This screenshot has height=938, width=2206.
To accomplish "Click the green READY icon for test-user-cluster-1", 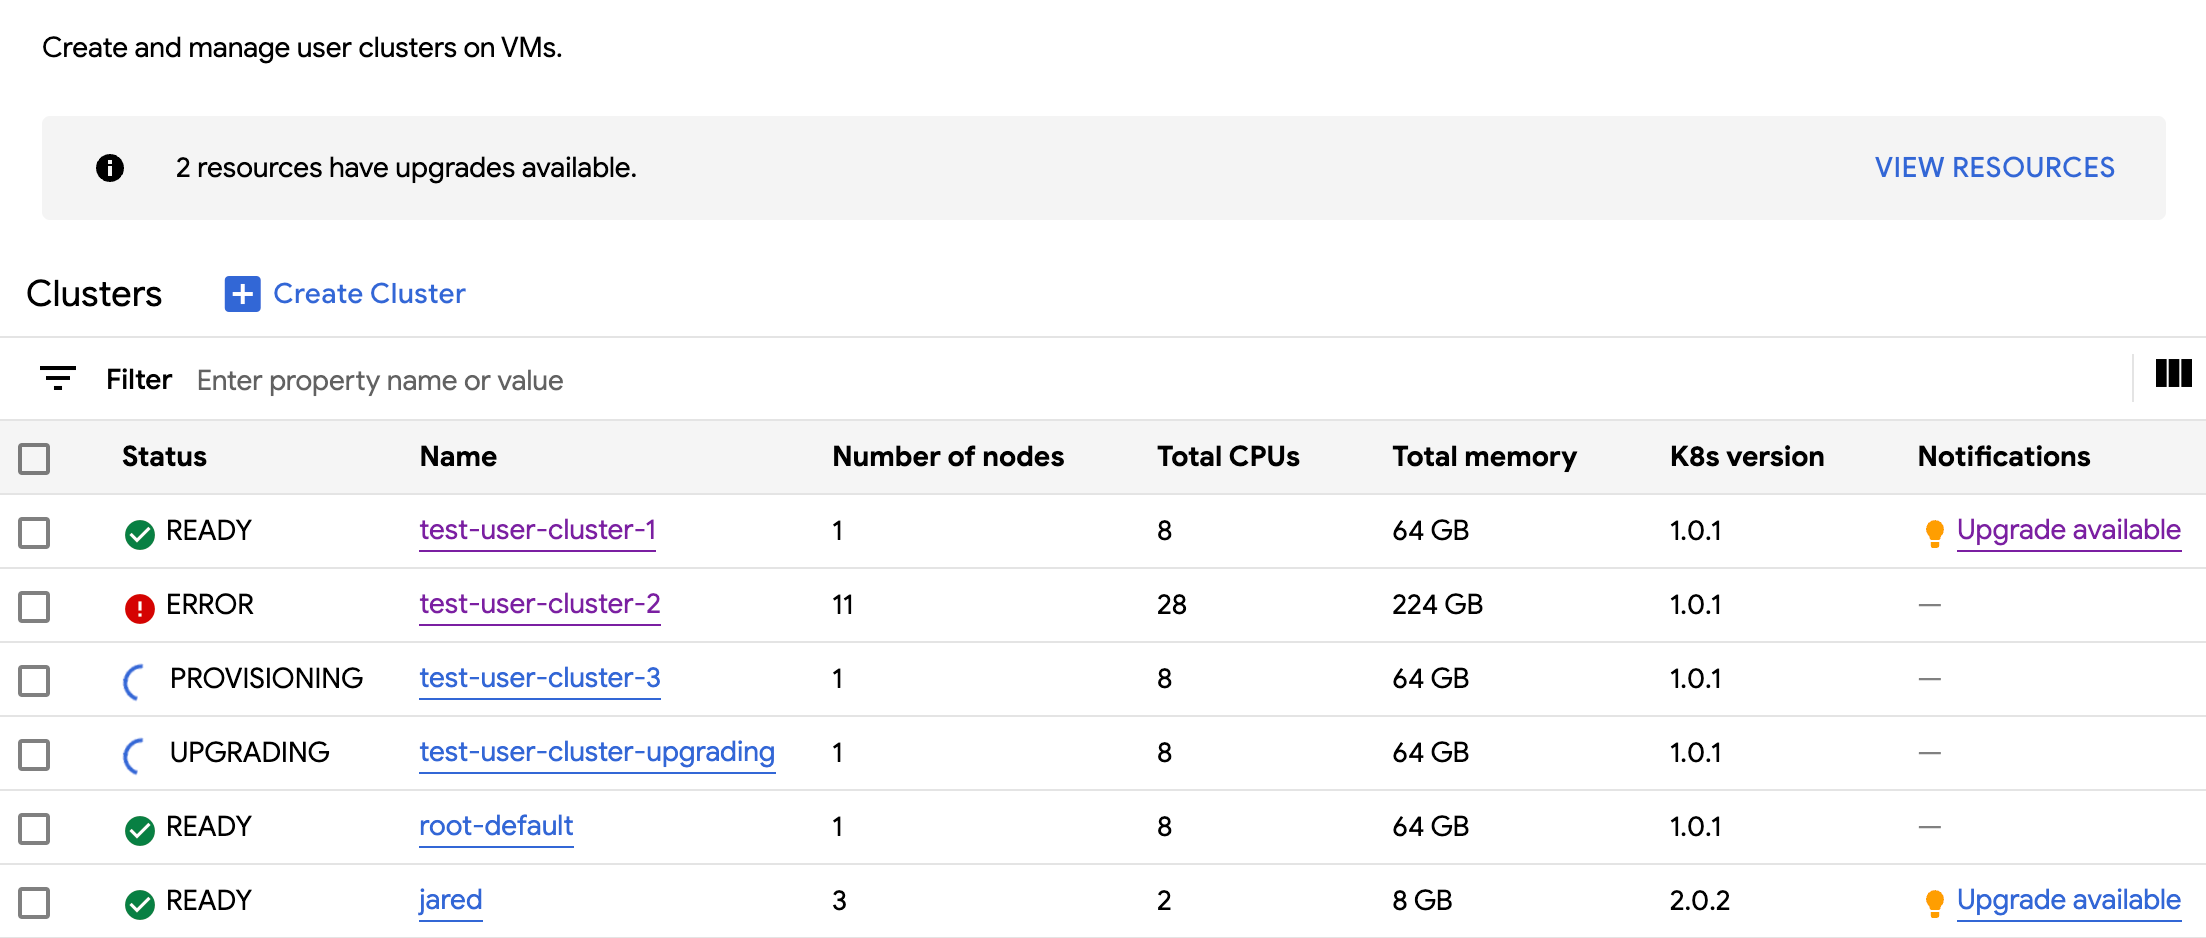I will point(139,532).
